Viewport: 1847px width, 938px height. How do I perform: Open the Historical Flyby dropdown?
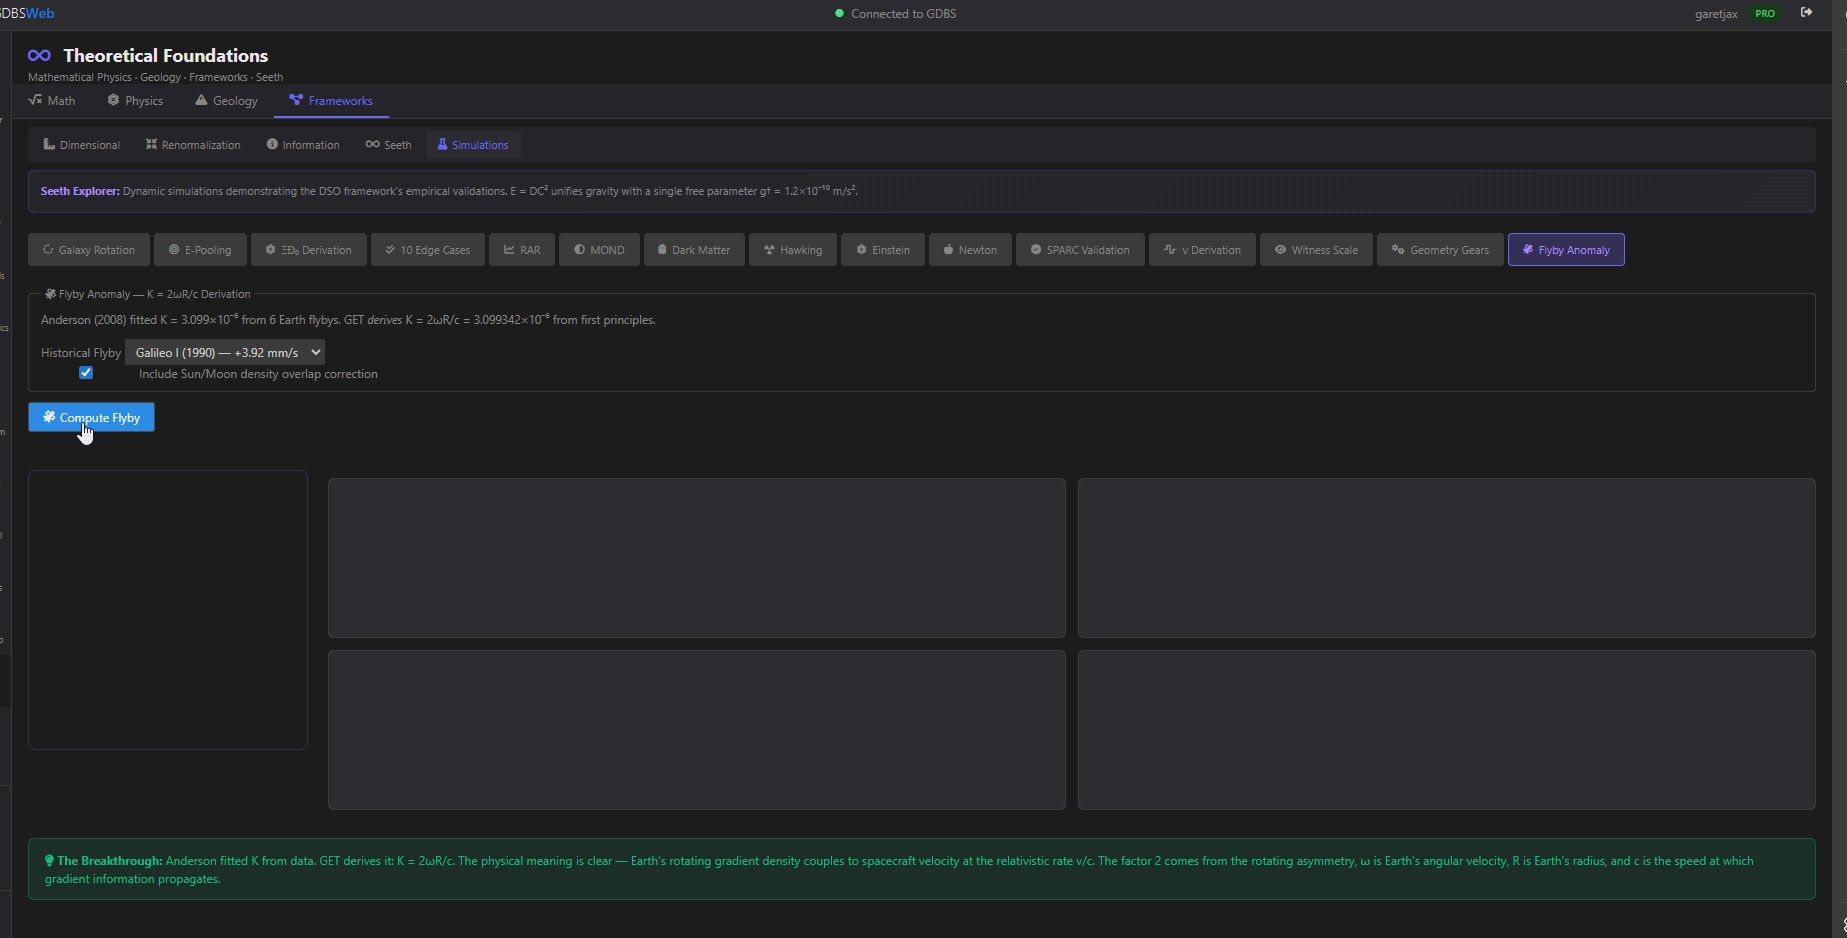(x=225, y=353)
